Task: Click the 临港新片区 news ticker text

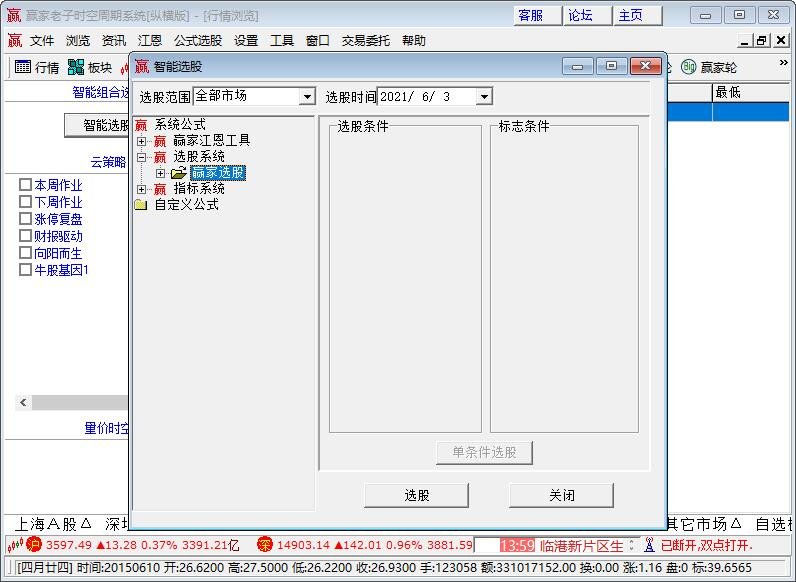Action: tap(581, 545)
